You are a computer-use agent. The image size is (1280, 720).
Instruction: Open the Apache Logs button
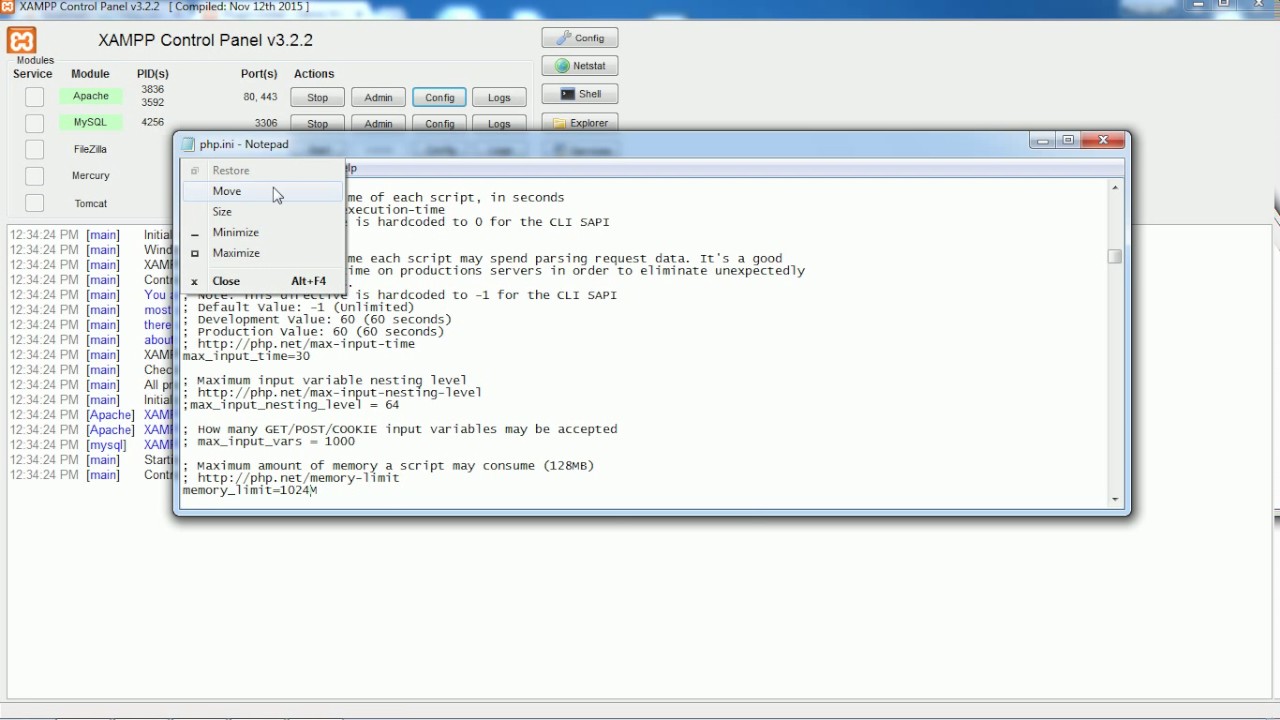(x=499, y=97)
